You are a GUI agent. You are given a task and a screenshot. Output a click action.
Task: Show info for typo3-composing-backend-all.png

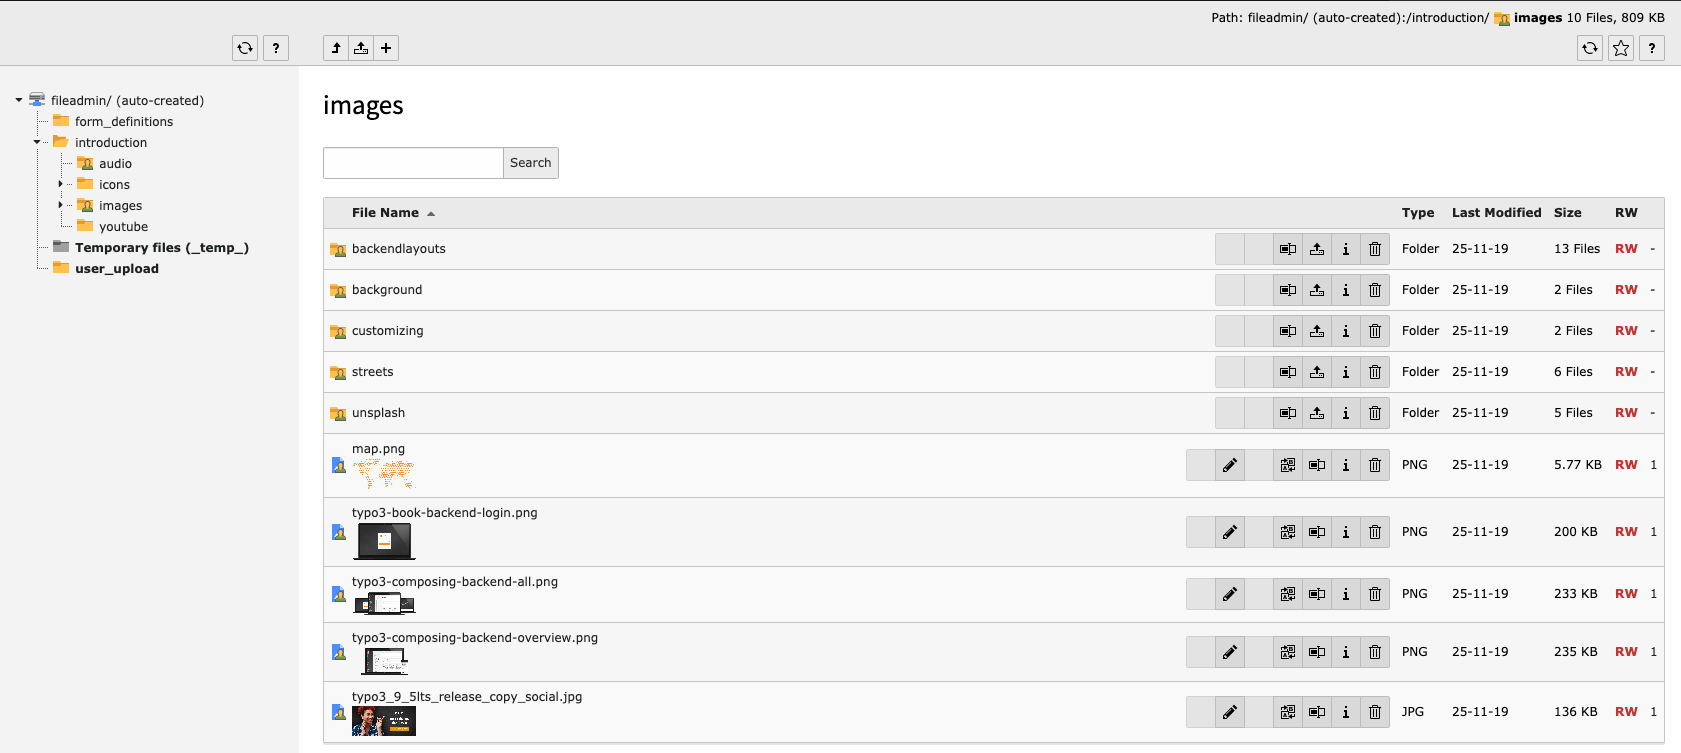pos(1346,594)
